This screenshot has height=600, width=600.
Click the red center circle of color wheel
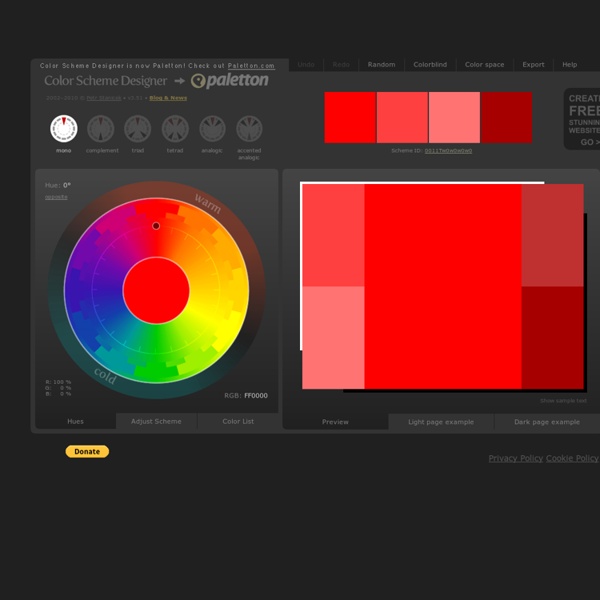tap(156, 290)
